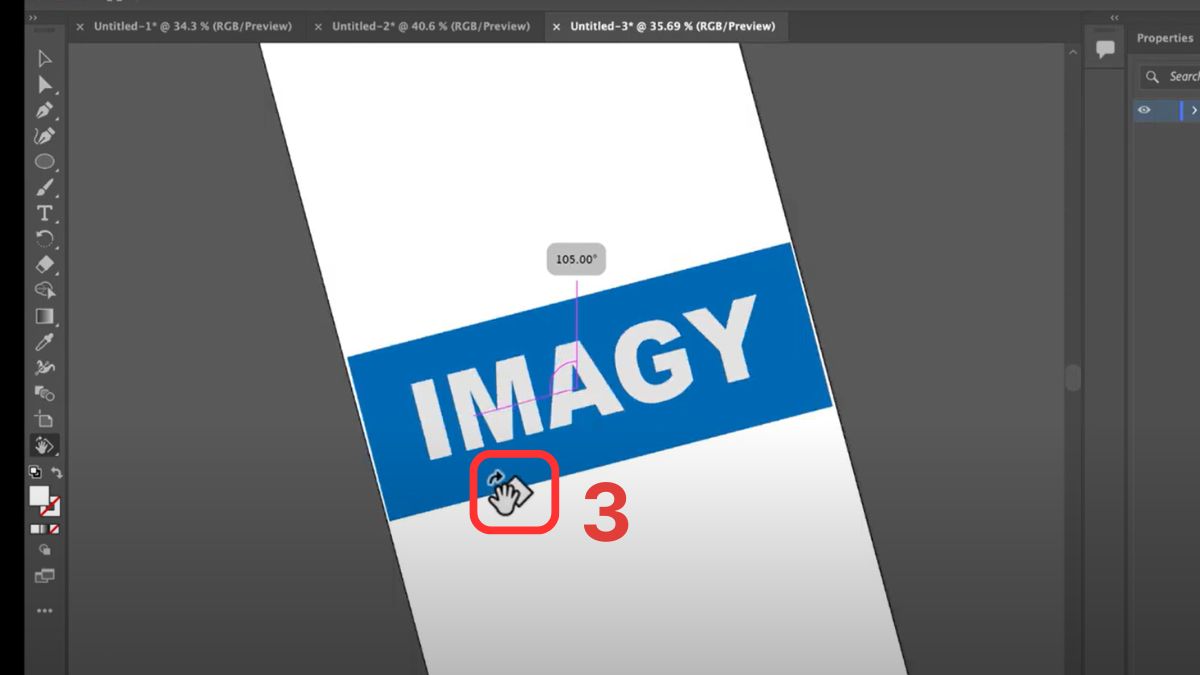
Task: Select the Shape Builder tool
Action: [44, 290]
